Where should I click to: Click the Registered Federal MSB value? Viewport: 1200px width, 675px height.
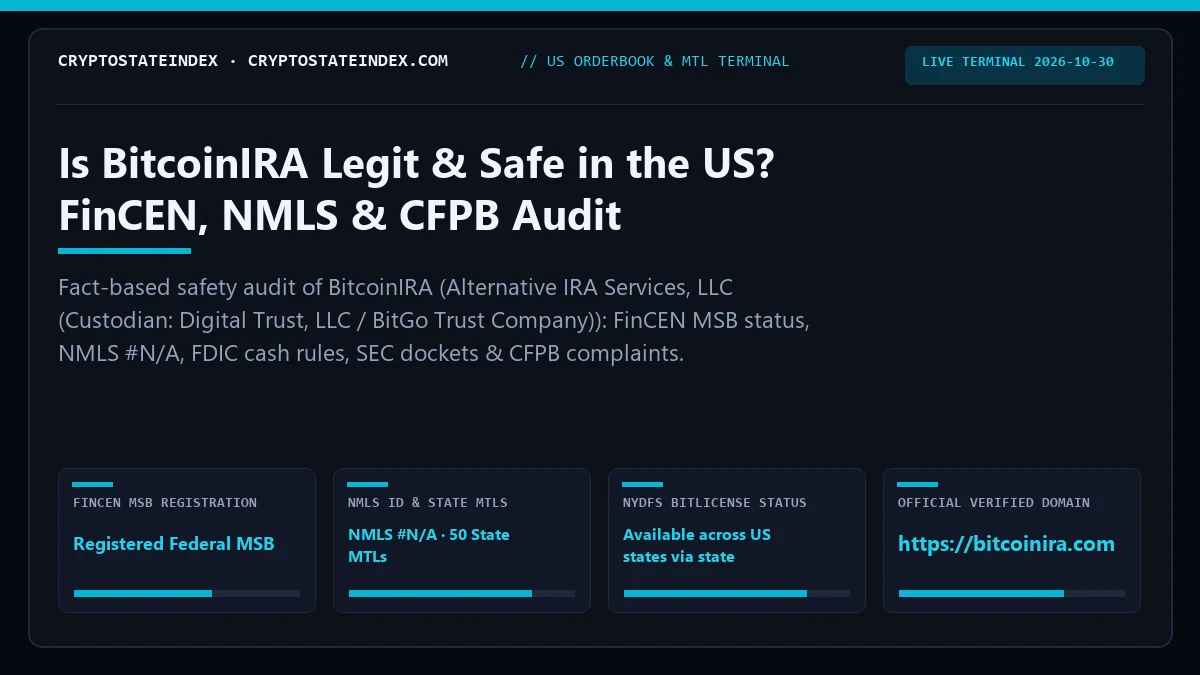[174, 544]
